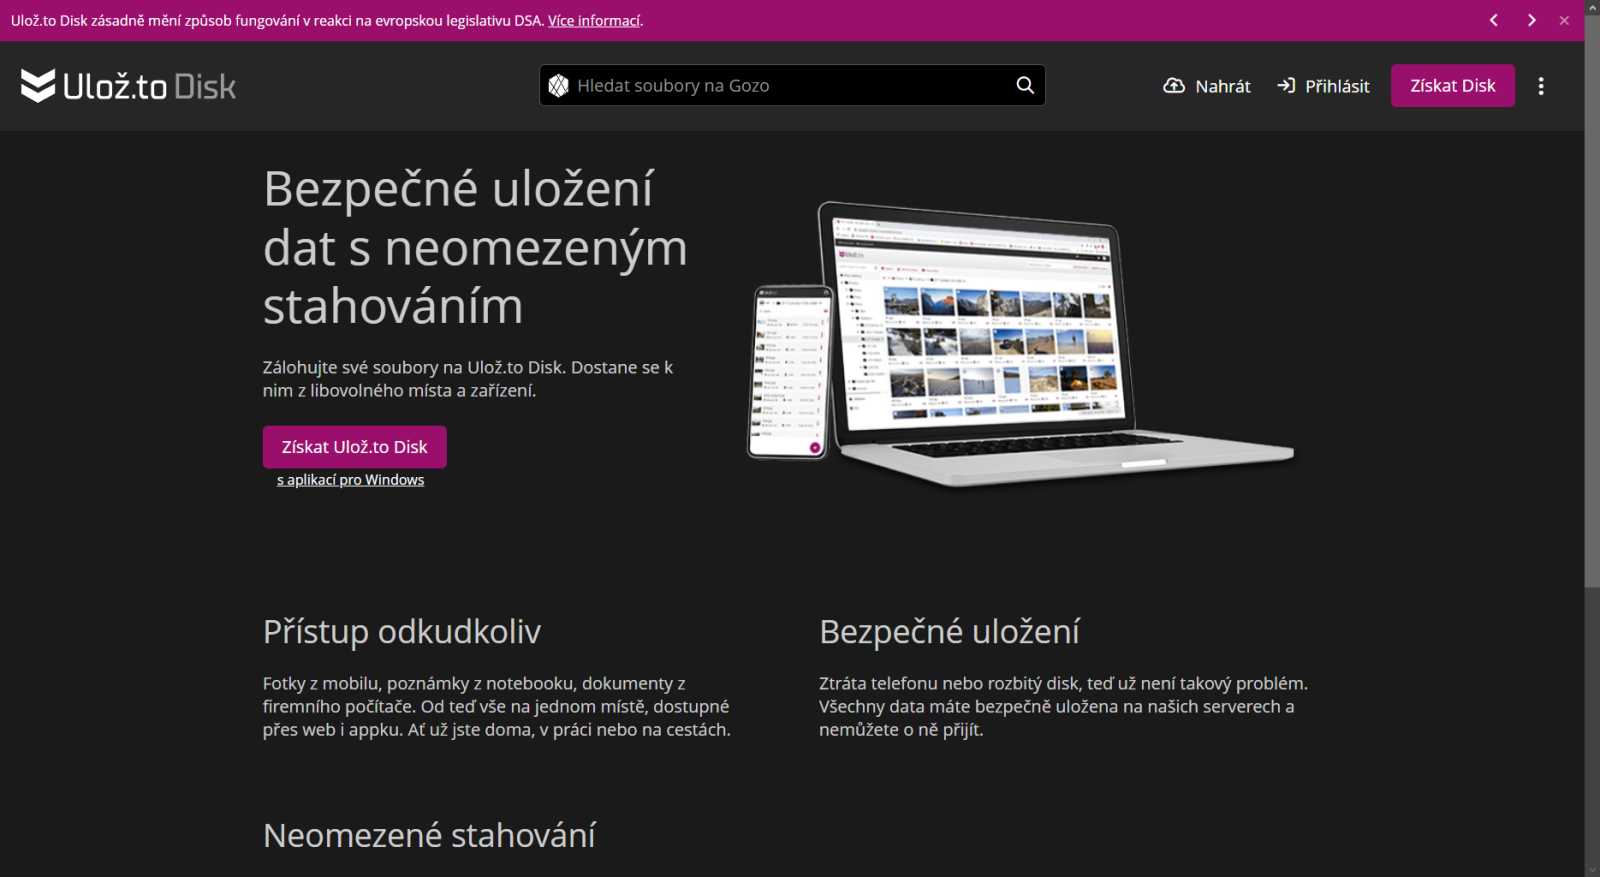
Task: Click the Získat Ulož.to Disk button
Action: pyautogui.click(x=355, y=447)
